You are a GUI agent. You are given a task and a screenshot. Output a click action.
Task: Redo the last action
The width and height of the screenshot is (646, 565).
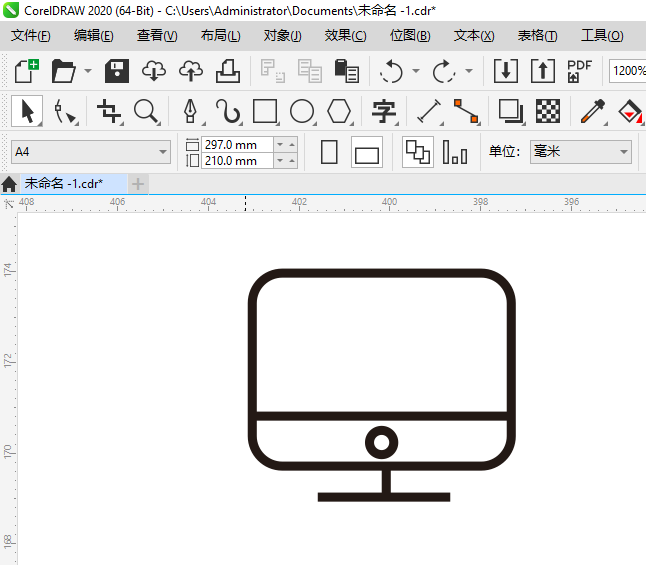point(444,71)
